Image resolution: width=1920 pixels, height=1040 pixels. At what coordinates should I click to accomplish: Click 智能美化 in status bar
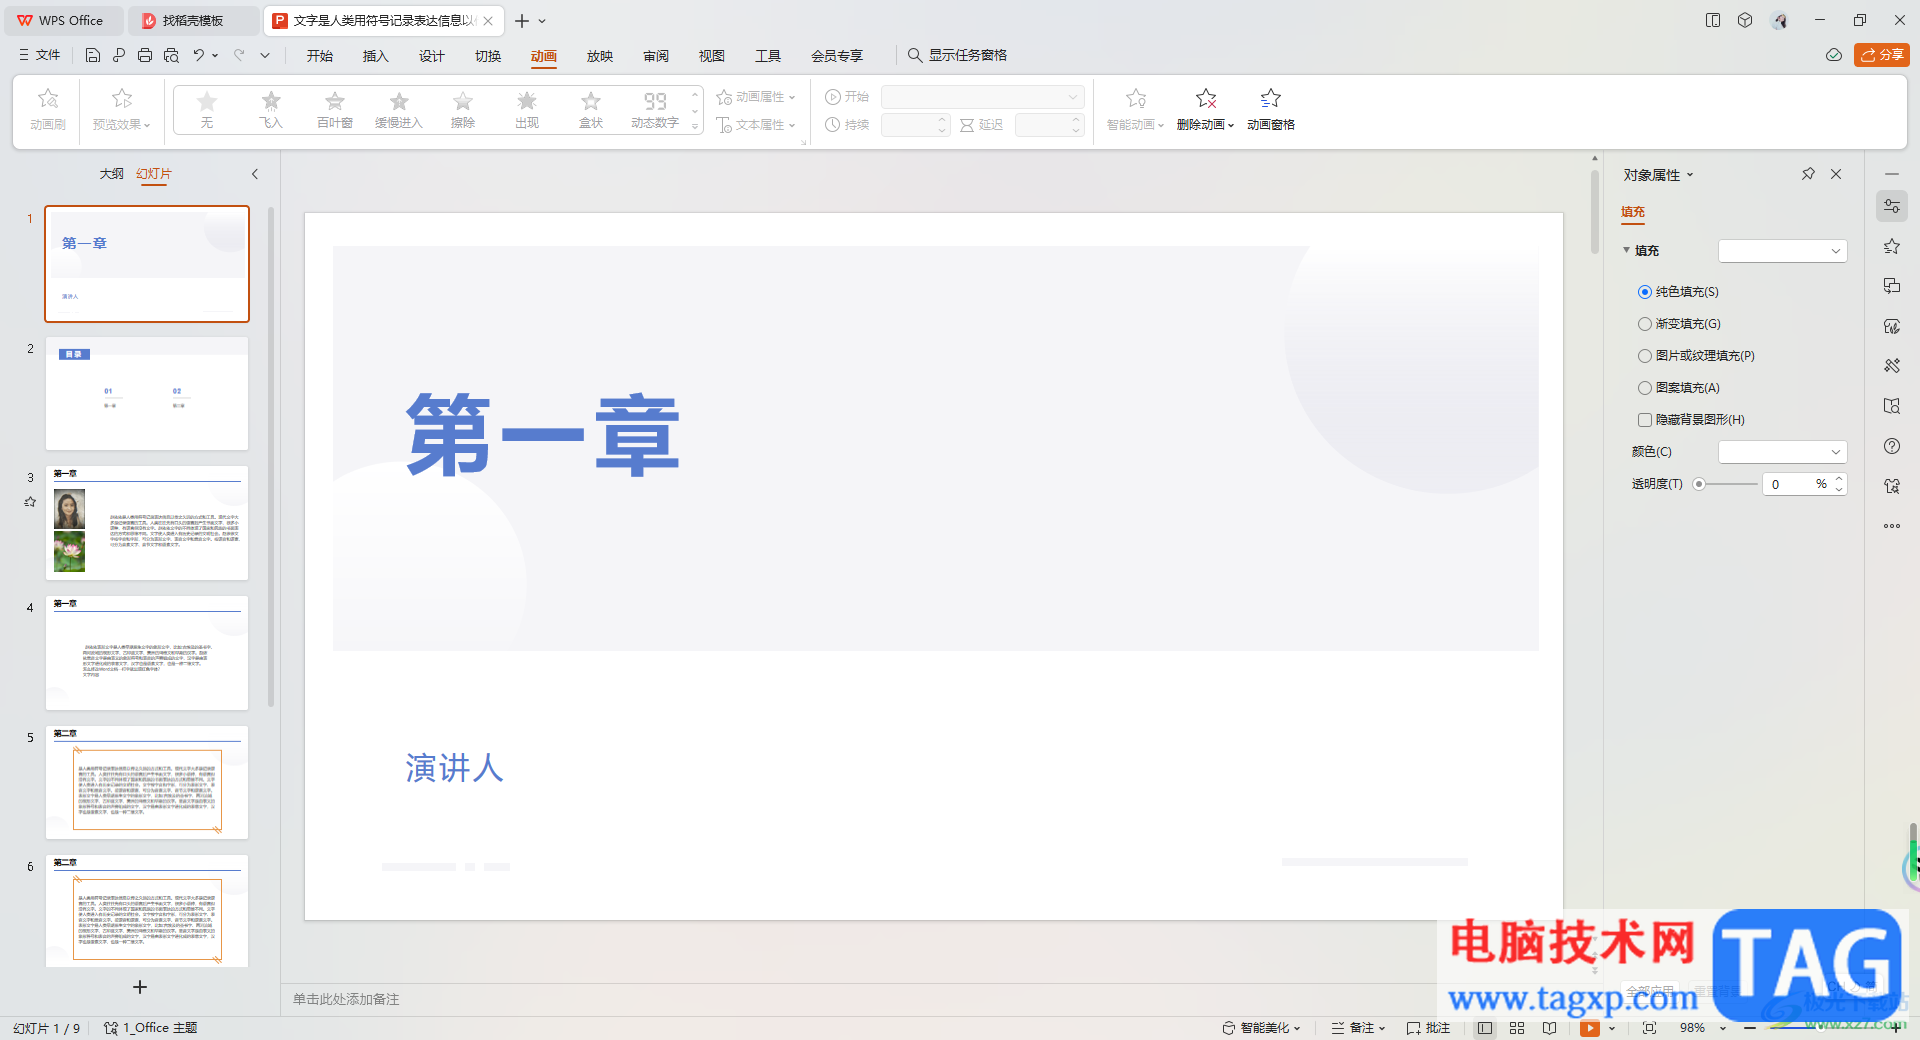coord(1261,1028)
